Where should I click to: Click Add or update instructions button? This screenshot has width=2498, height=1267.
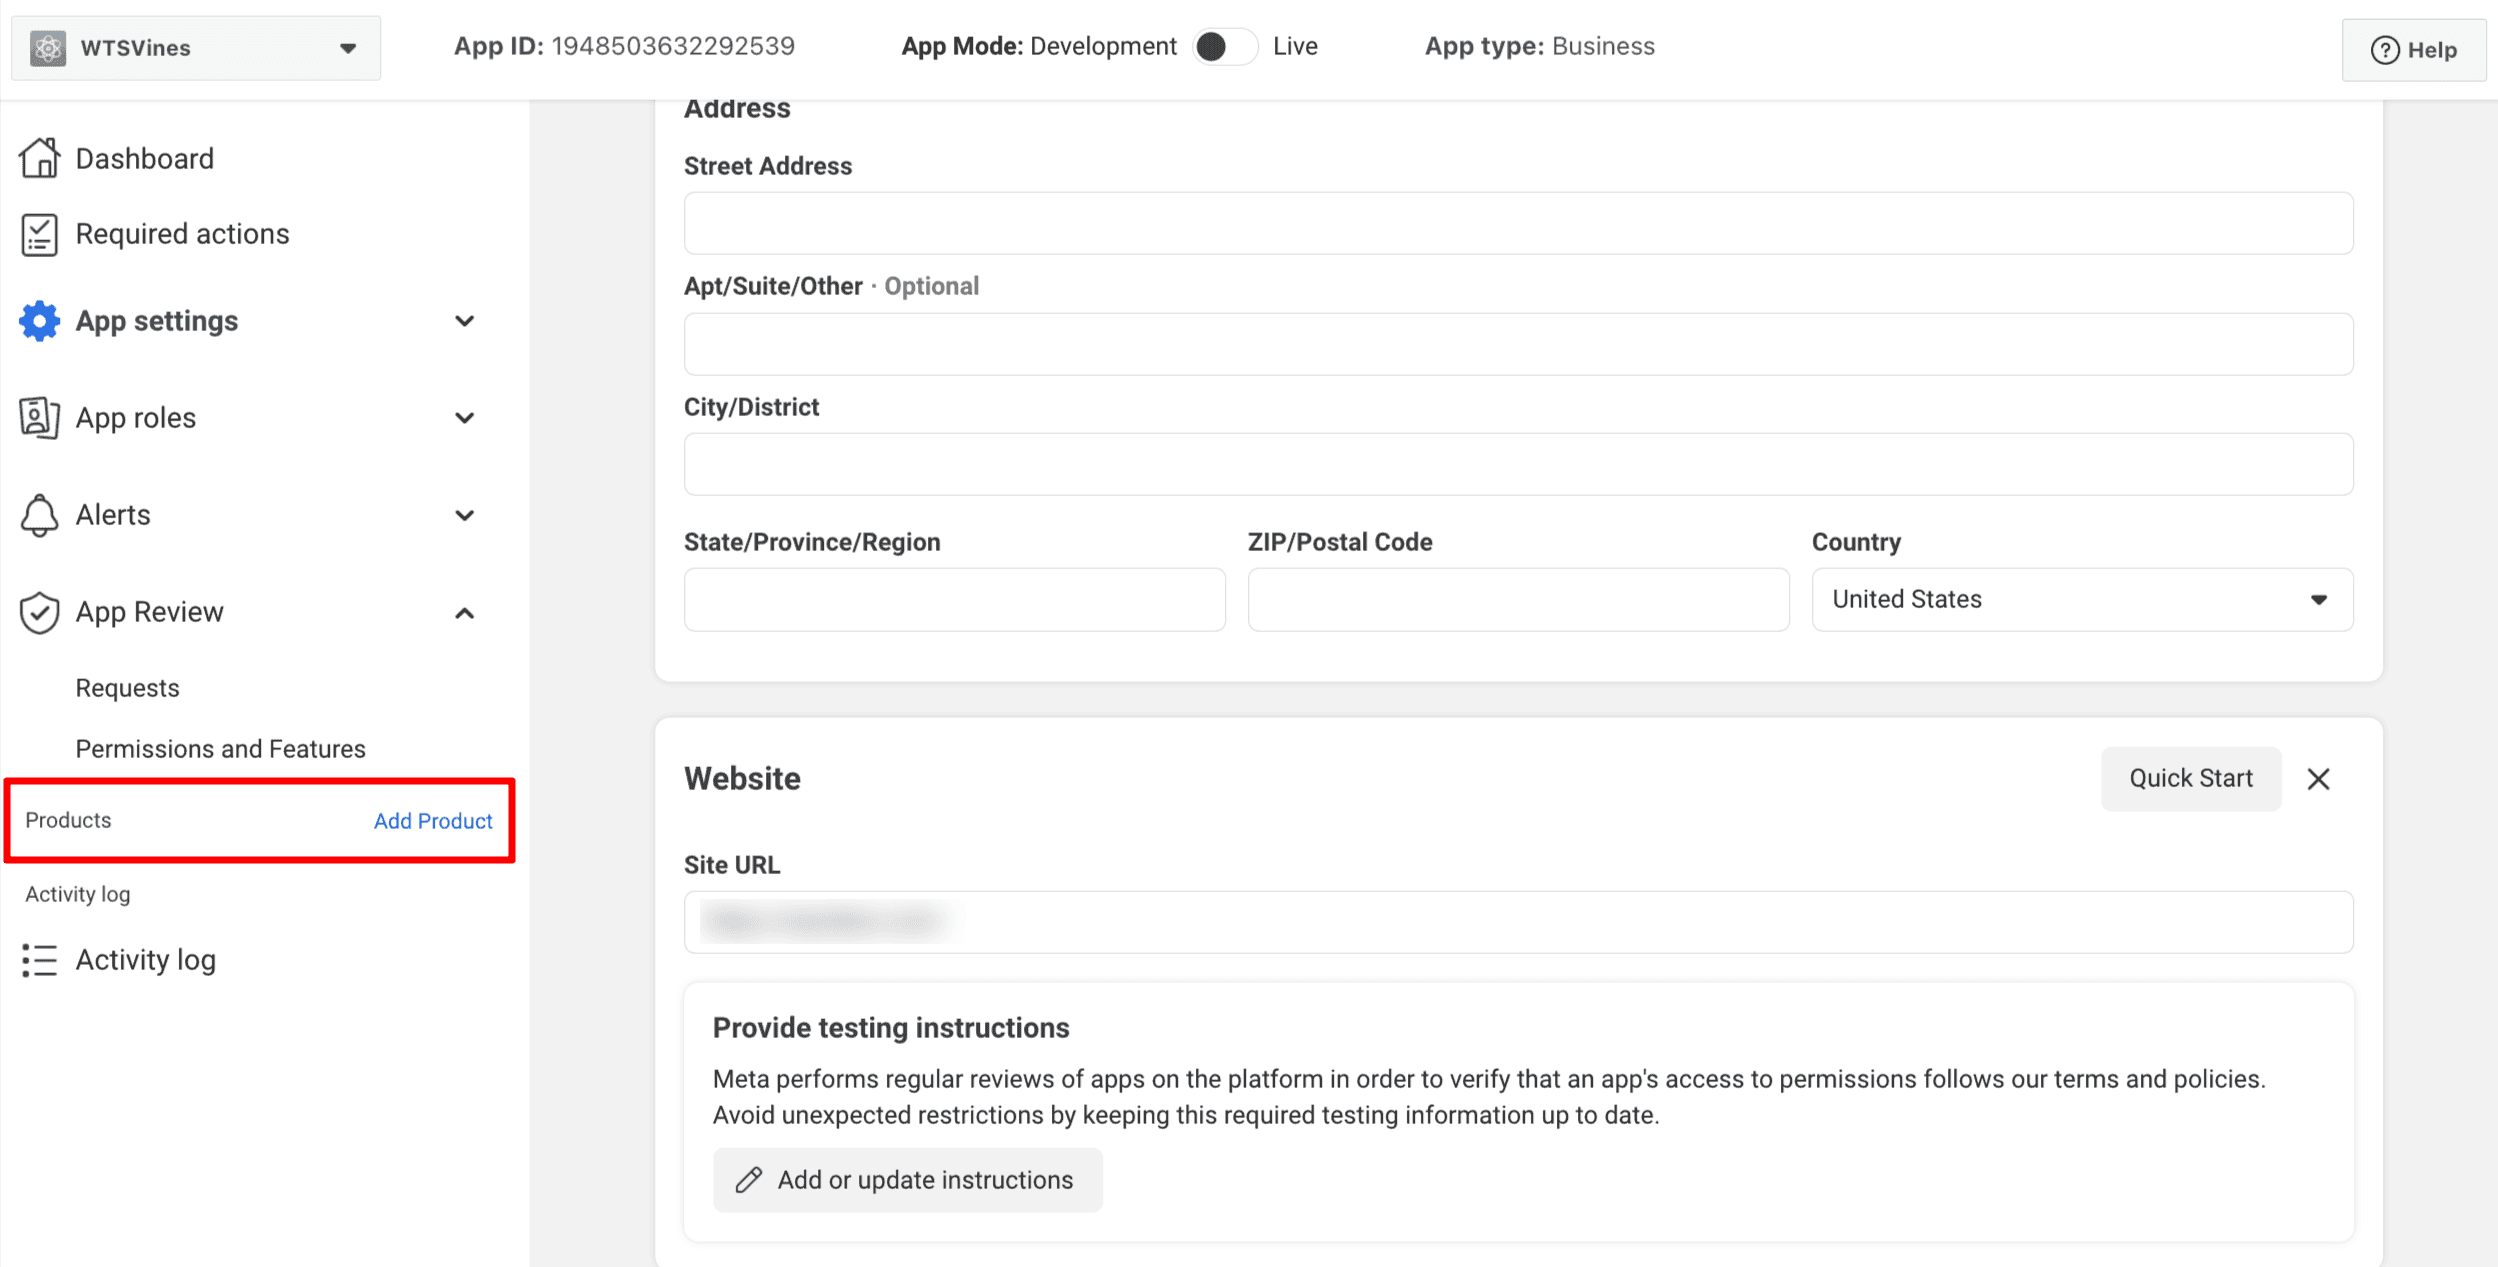click(907, 1180)
